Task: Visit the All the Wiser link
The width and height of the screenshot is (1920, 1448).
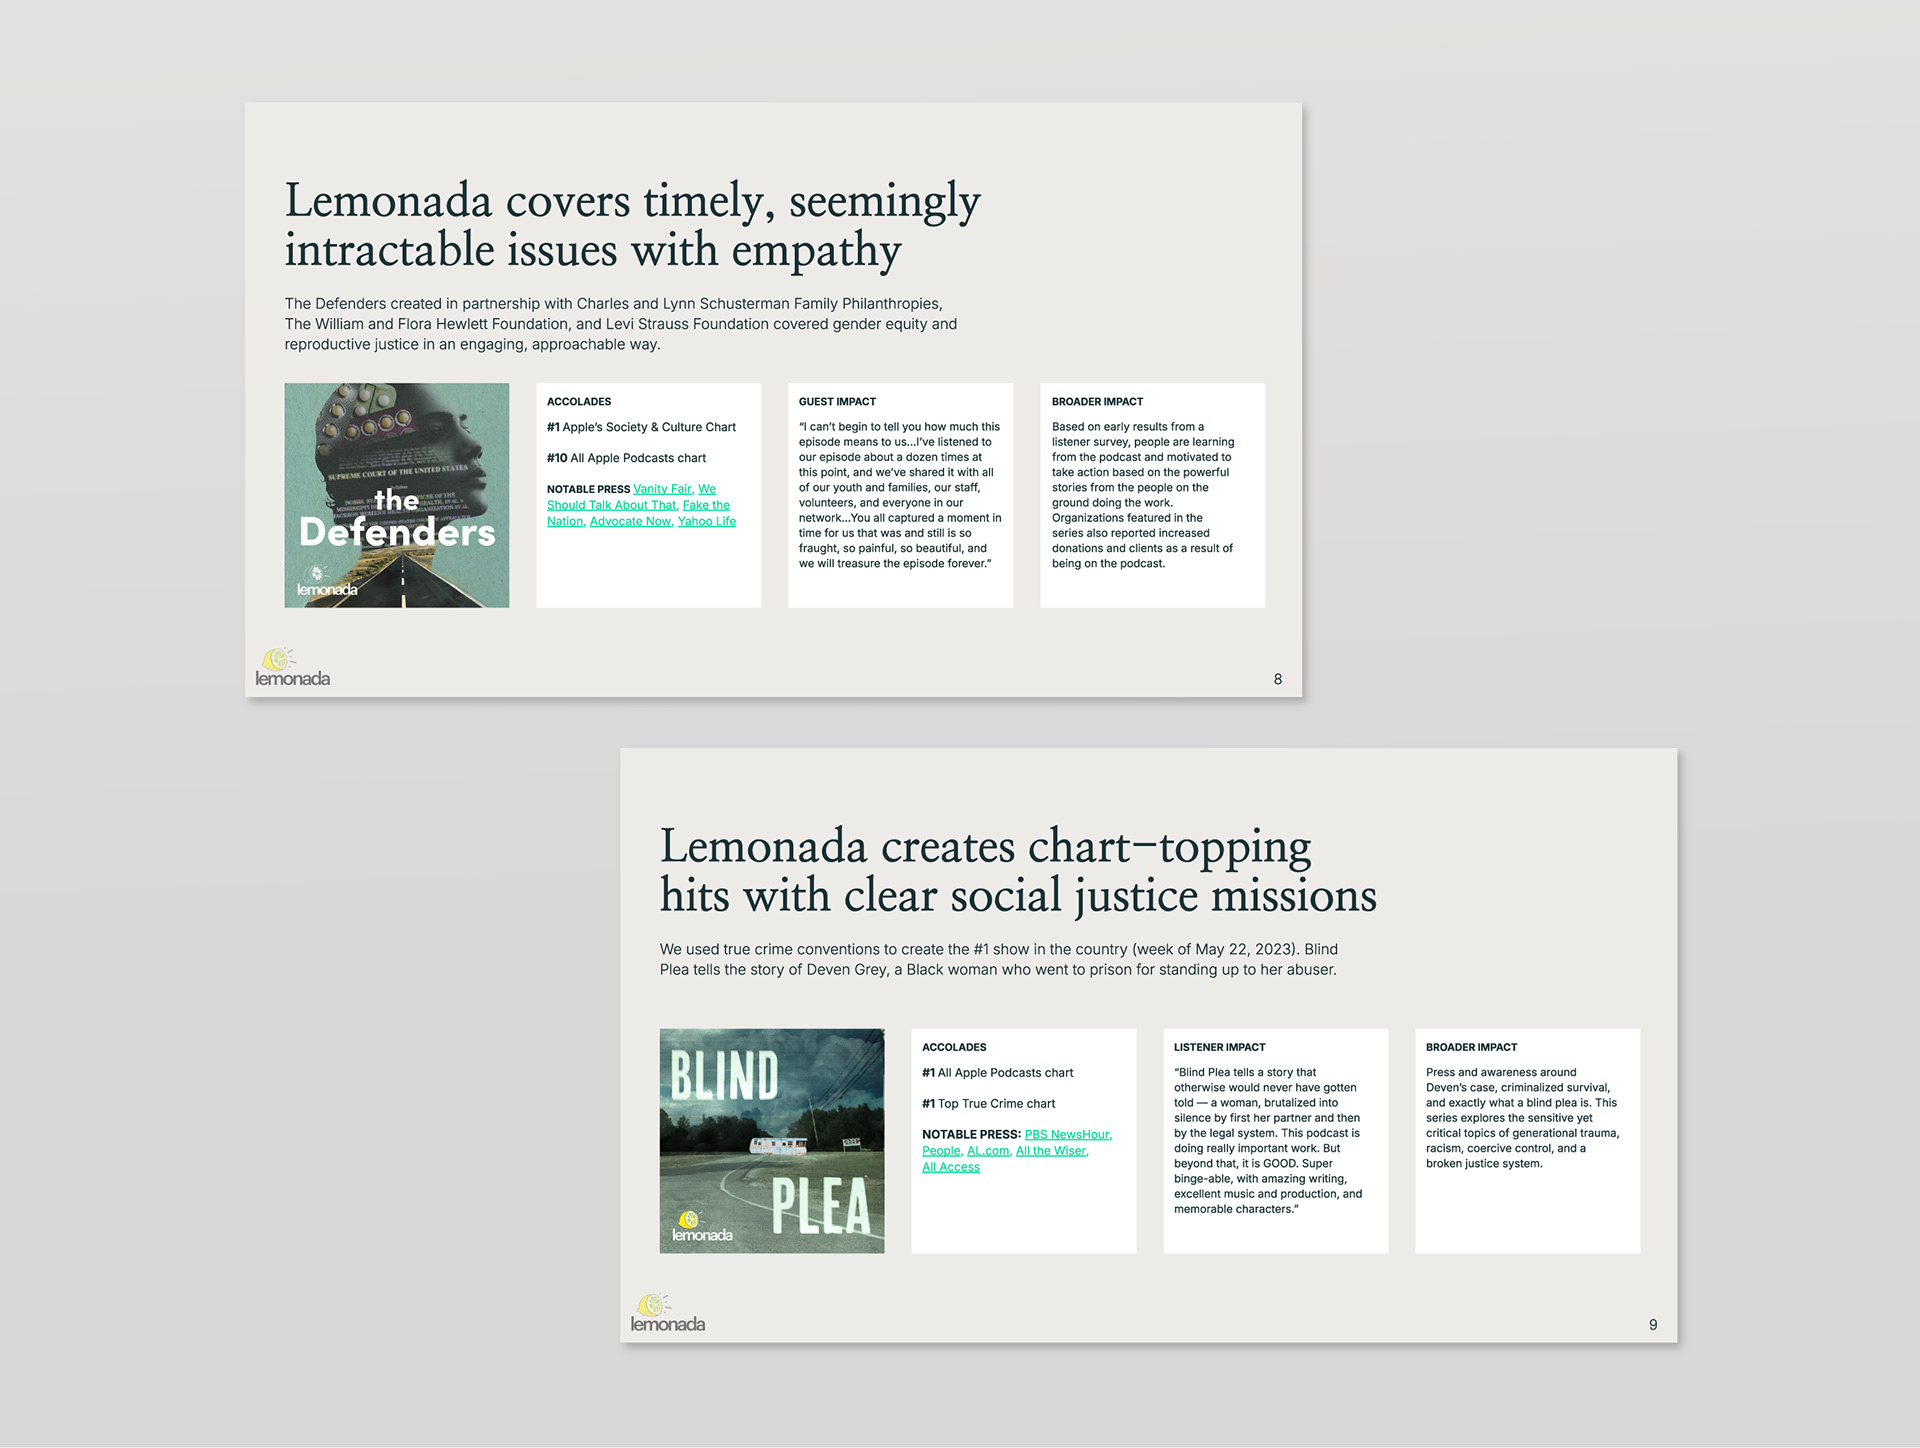Action: click(1051, 1151)
